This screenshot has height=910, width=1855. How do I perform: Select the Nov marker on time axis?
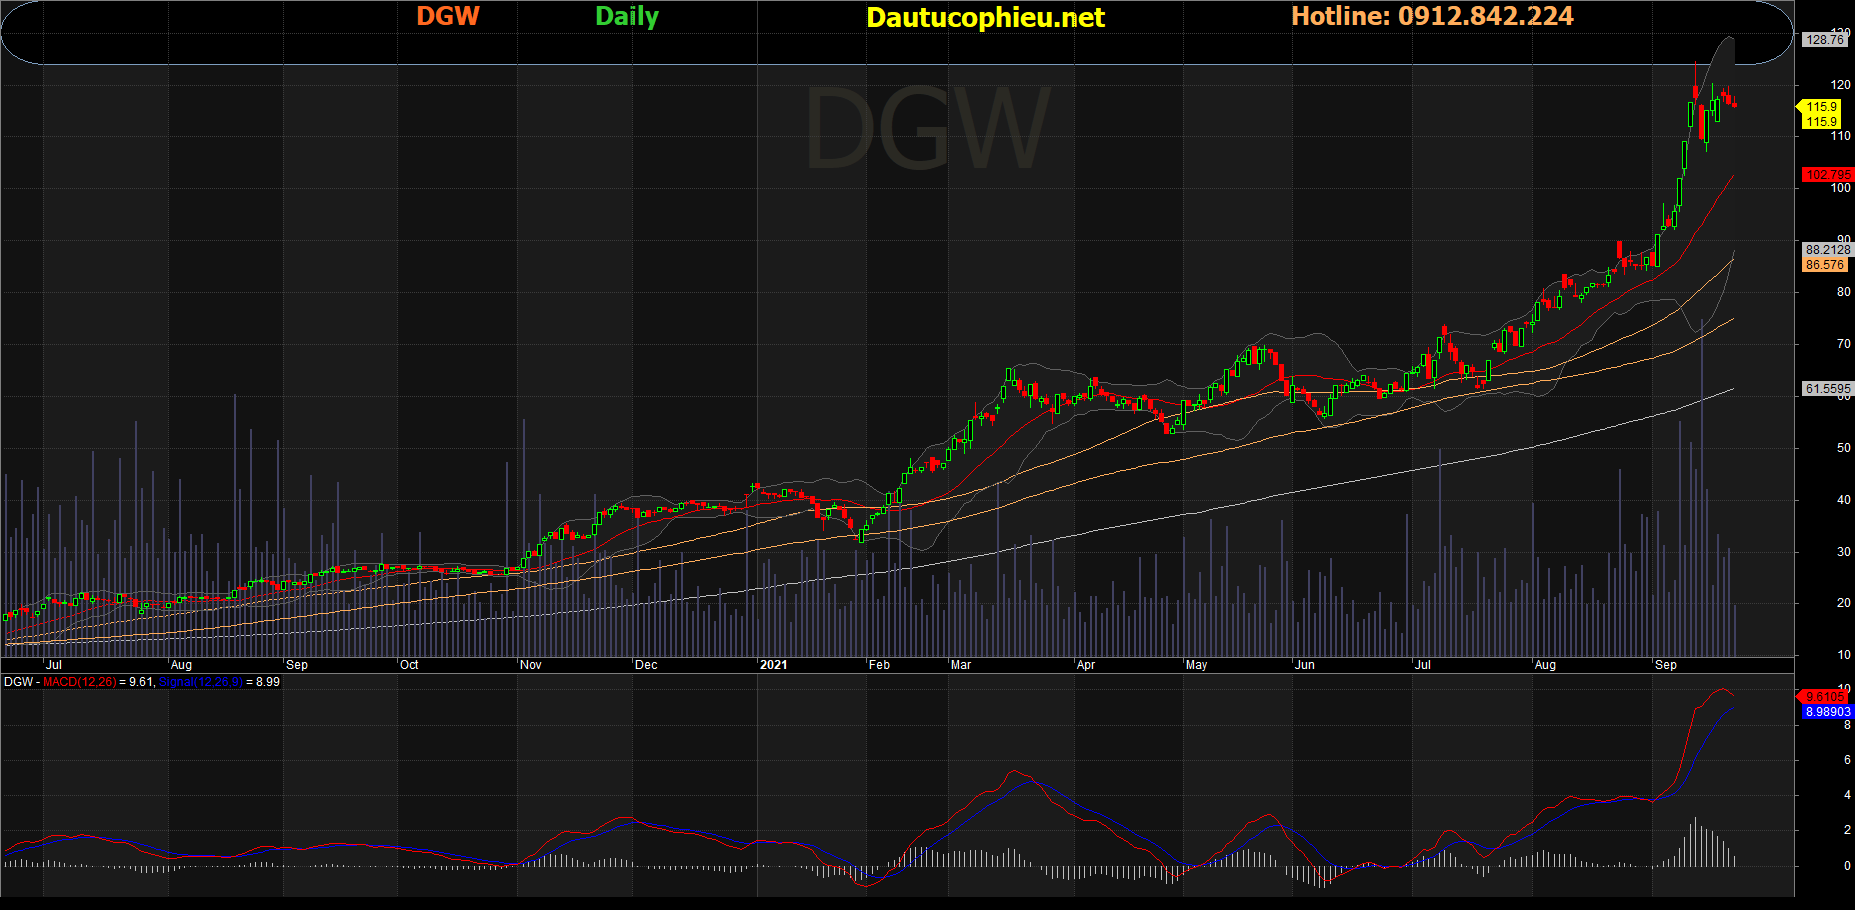click(x=531, y=665)
